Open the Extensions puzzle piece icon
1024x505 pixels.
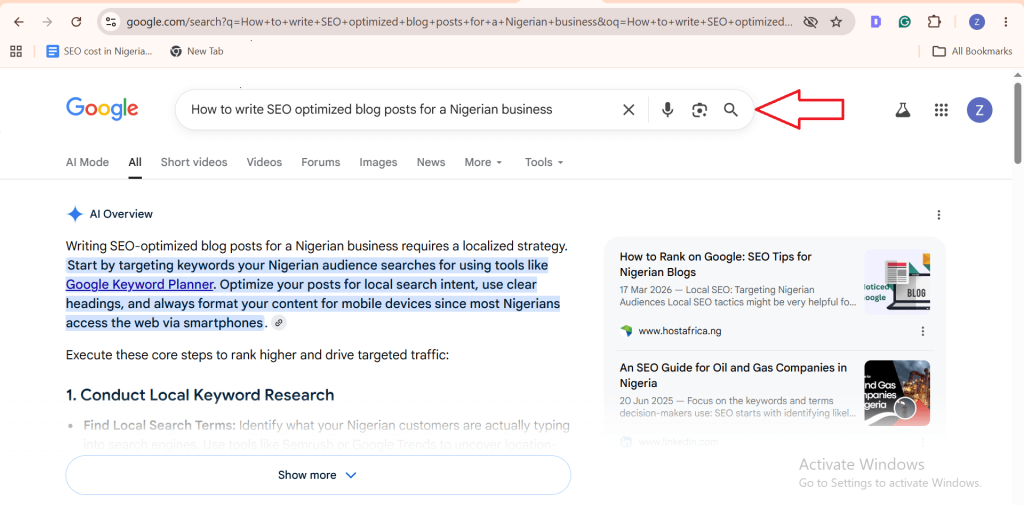[x=934, y=22]
